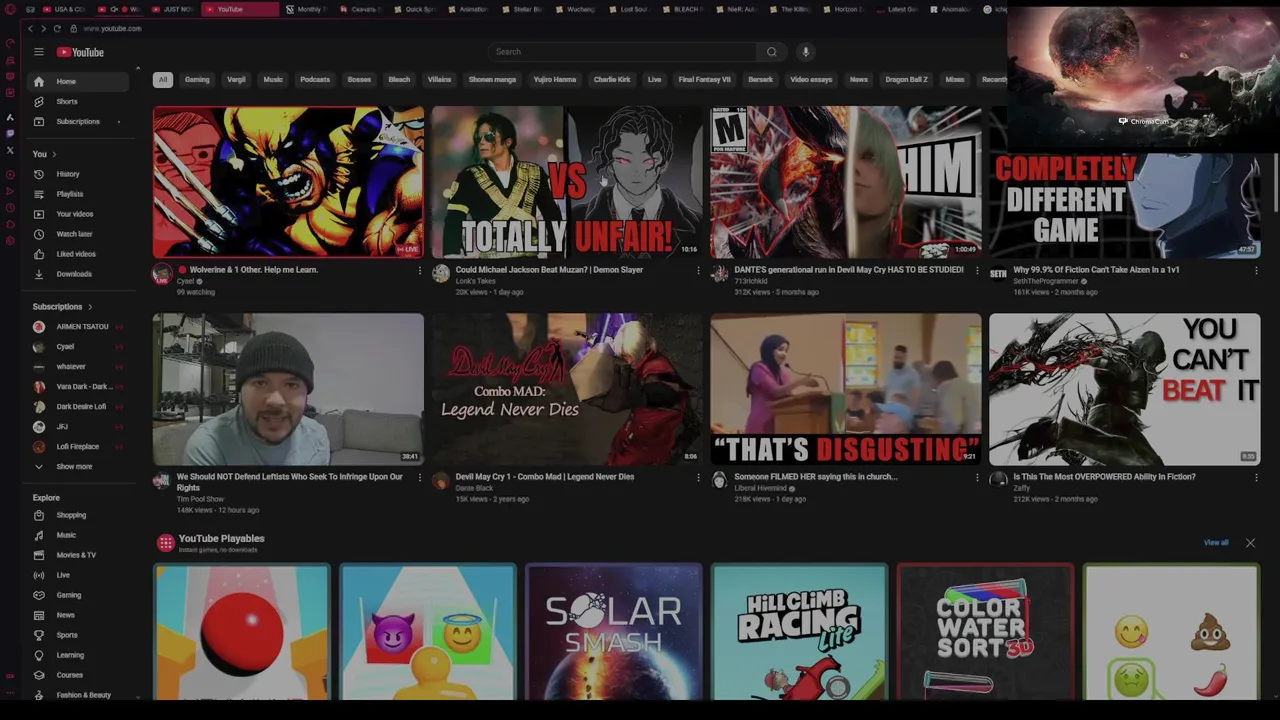
Task: Open the Tim Pool Show channel name
Action: click(200, 499)
